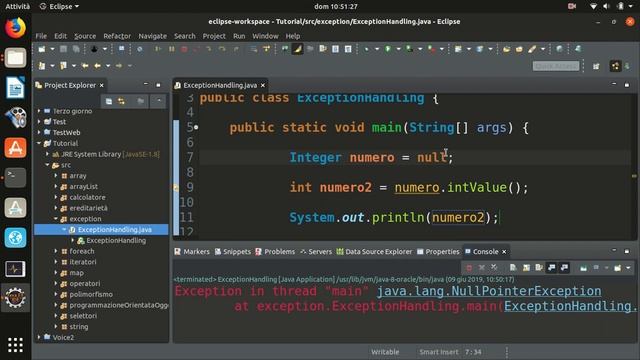Click the Suspend debug icon

171,49
